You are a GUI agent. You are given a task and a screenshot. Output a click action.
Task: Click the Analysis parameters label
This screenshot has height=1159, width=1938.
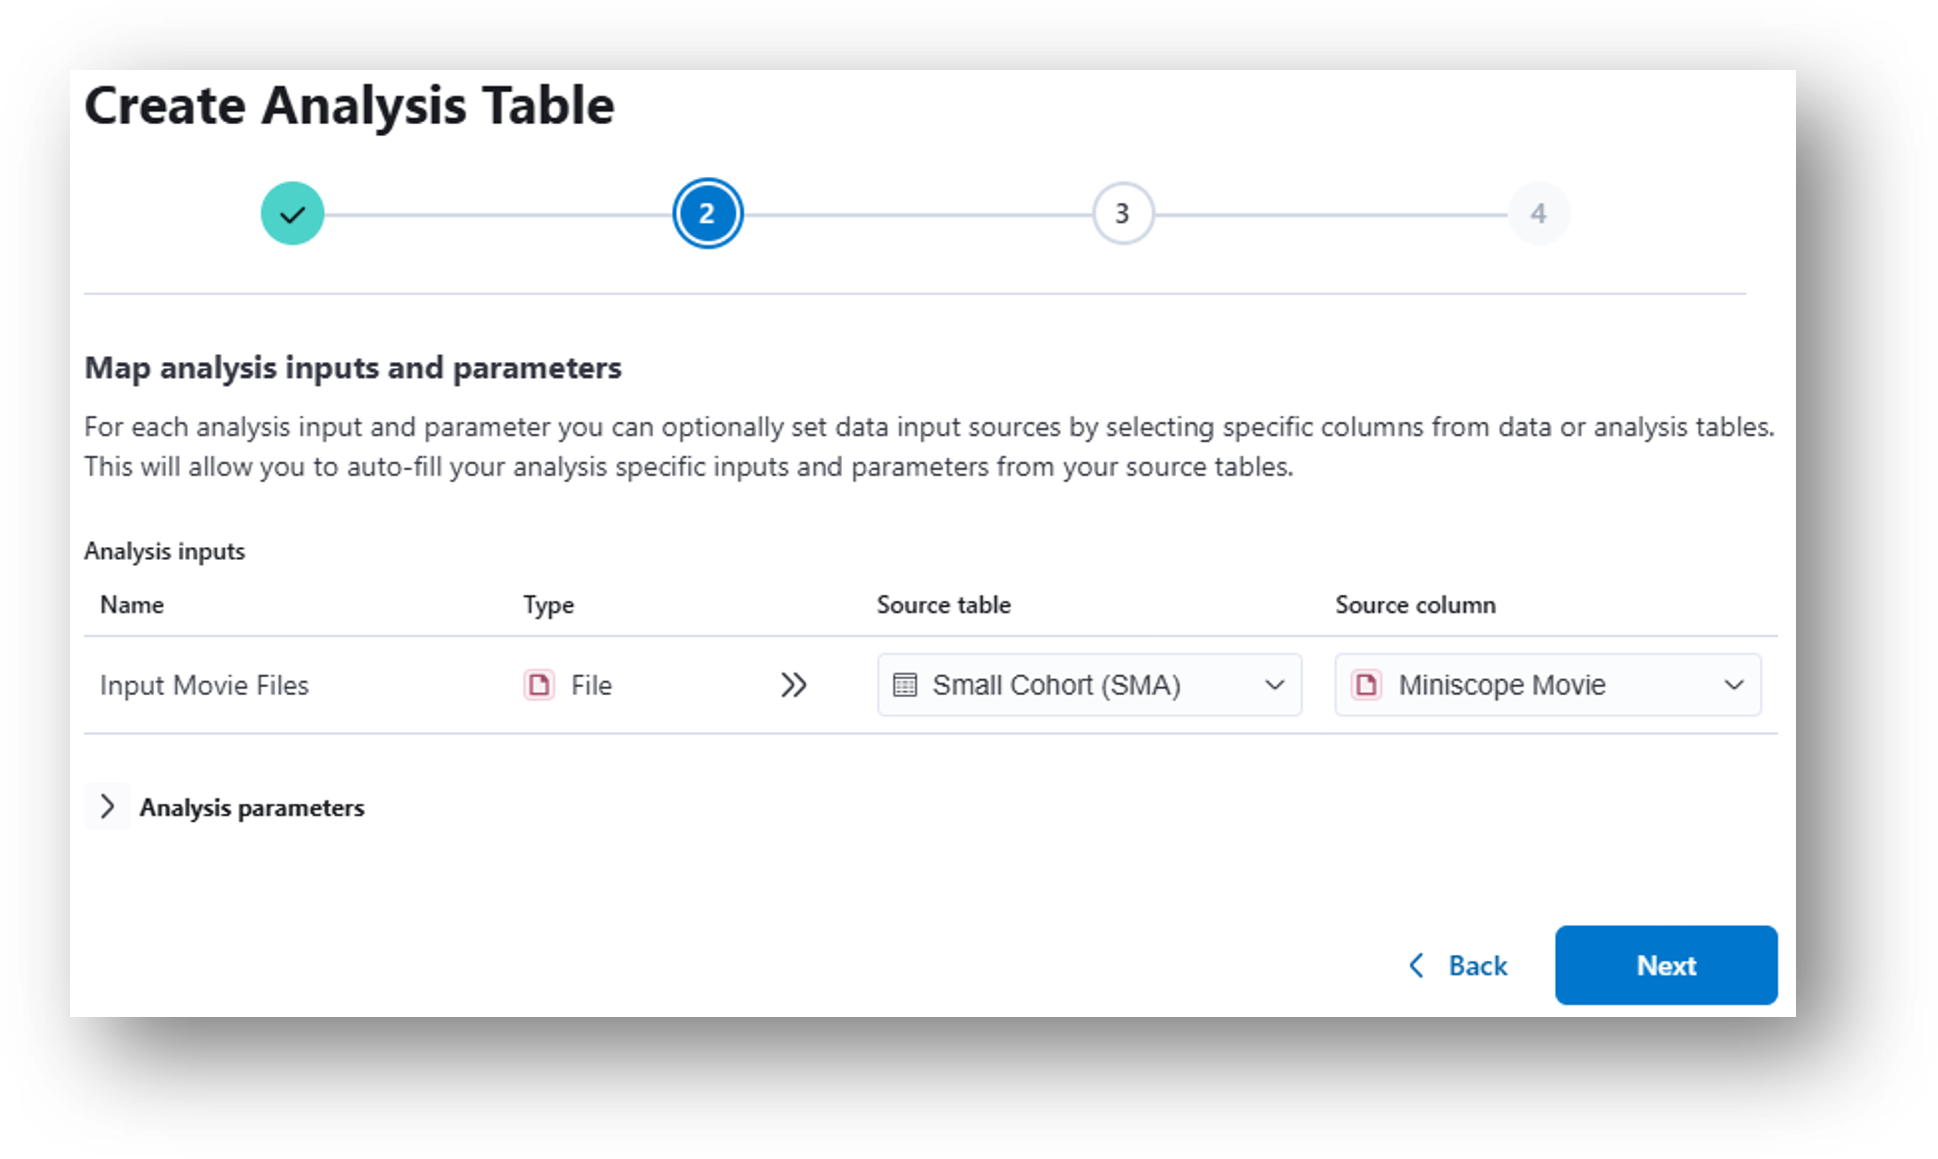[252, 807]
